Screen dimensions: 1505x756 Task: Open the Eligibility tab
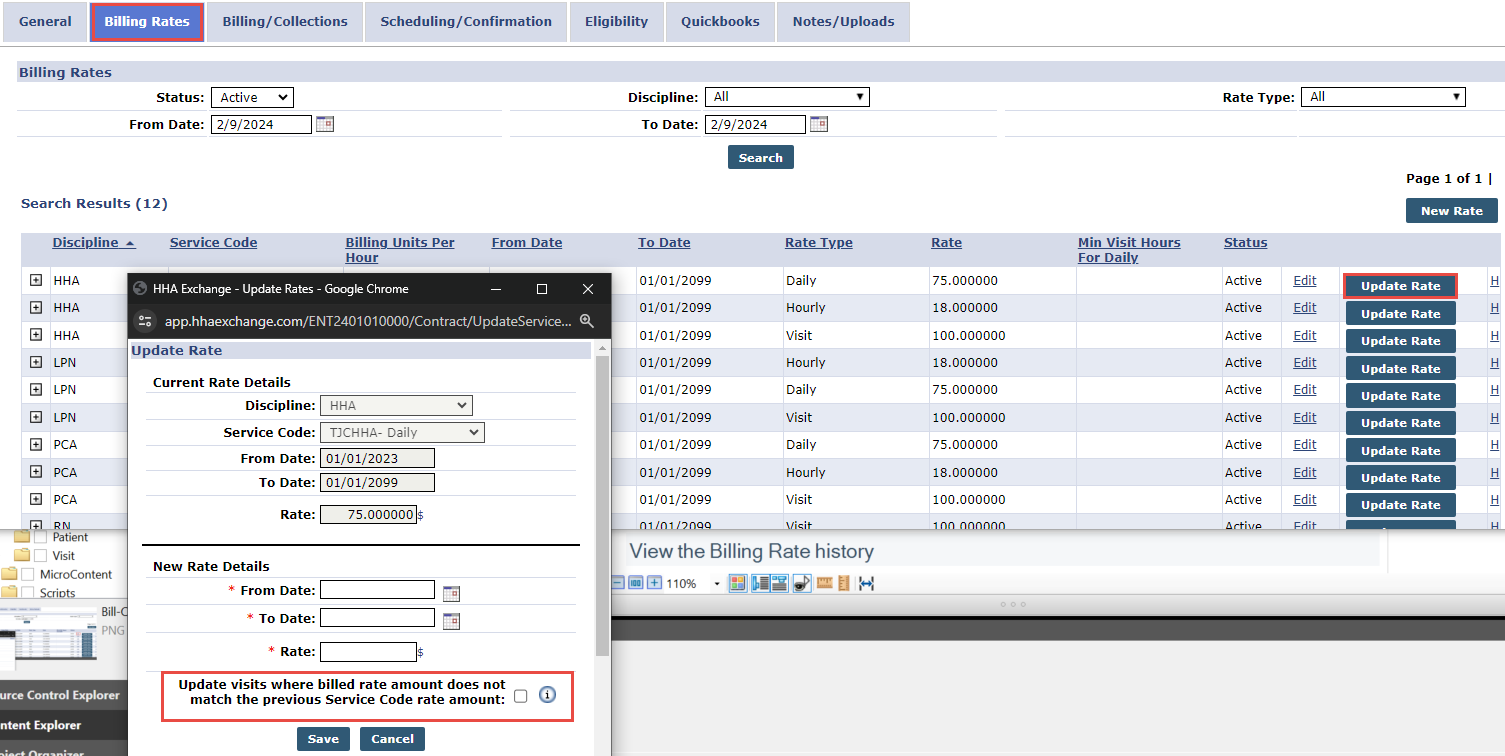tap(616, 21)
